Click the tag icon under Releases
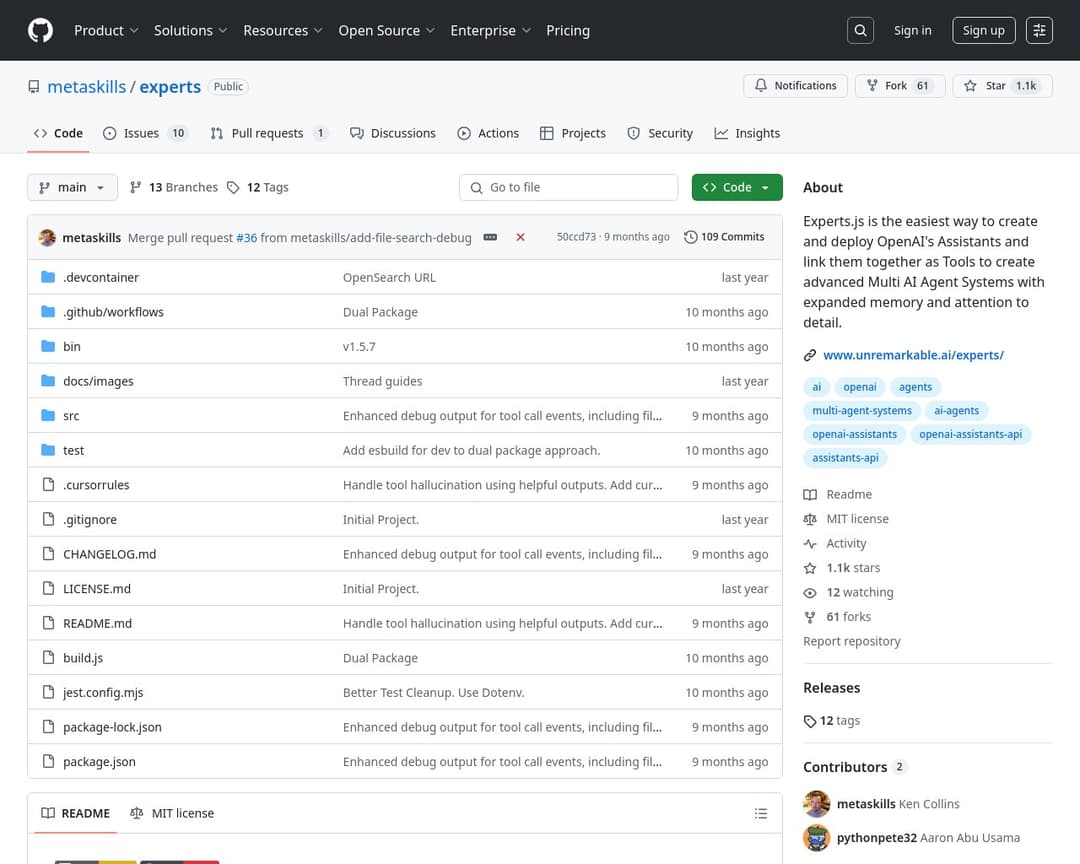The height and width of the screenshot is (864, 1080). click(809, 721)
